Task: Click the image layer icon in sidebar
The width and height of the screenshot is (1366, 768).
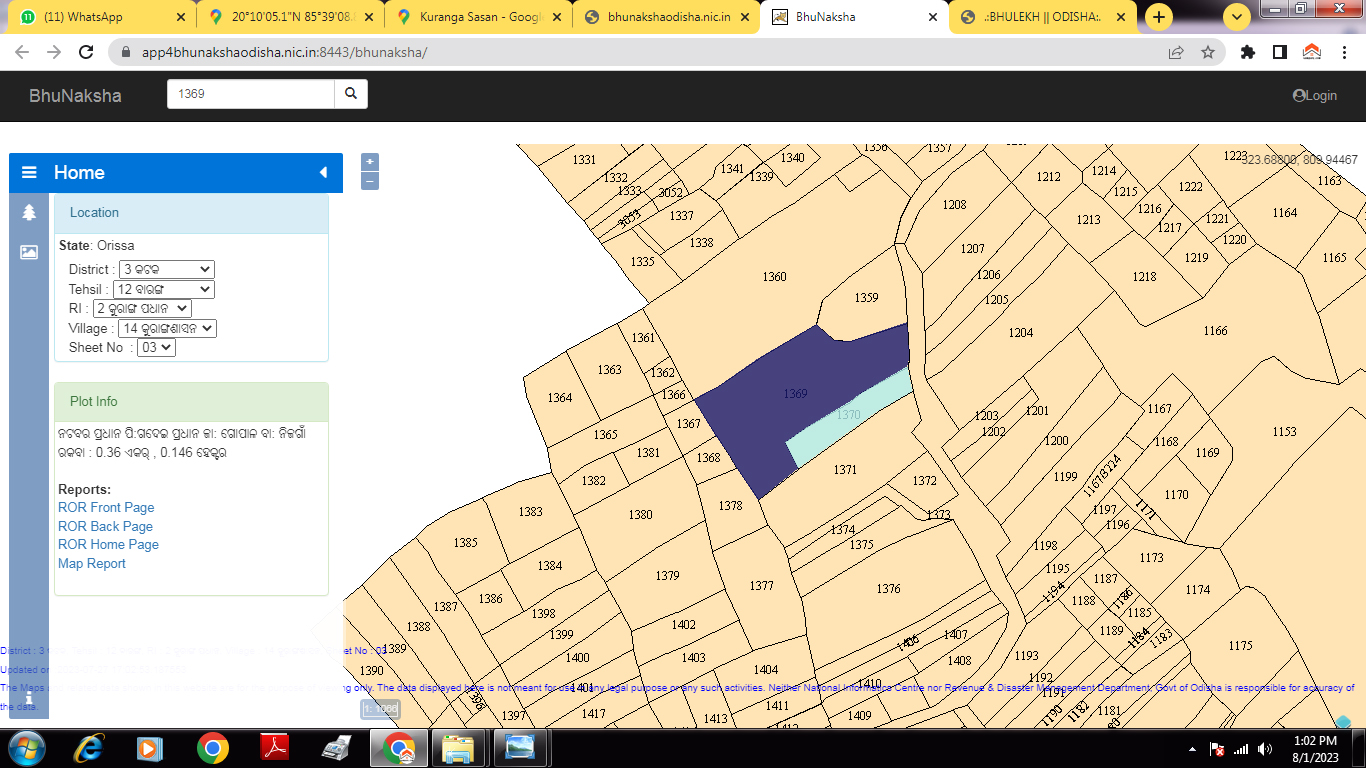Action: tap(29, 252)
